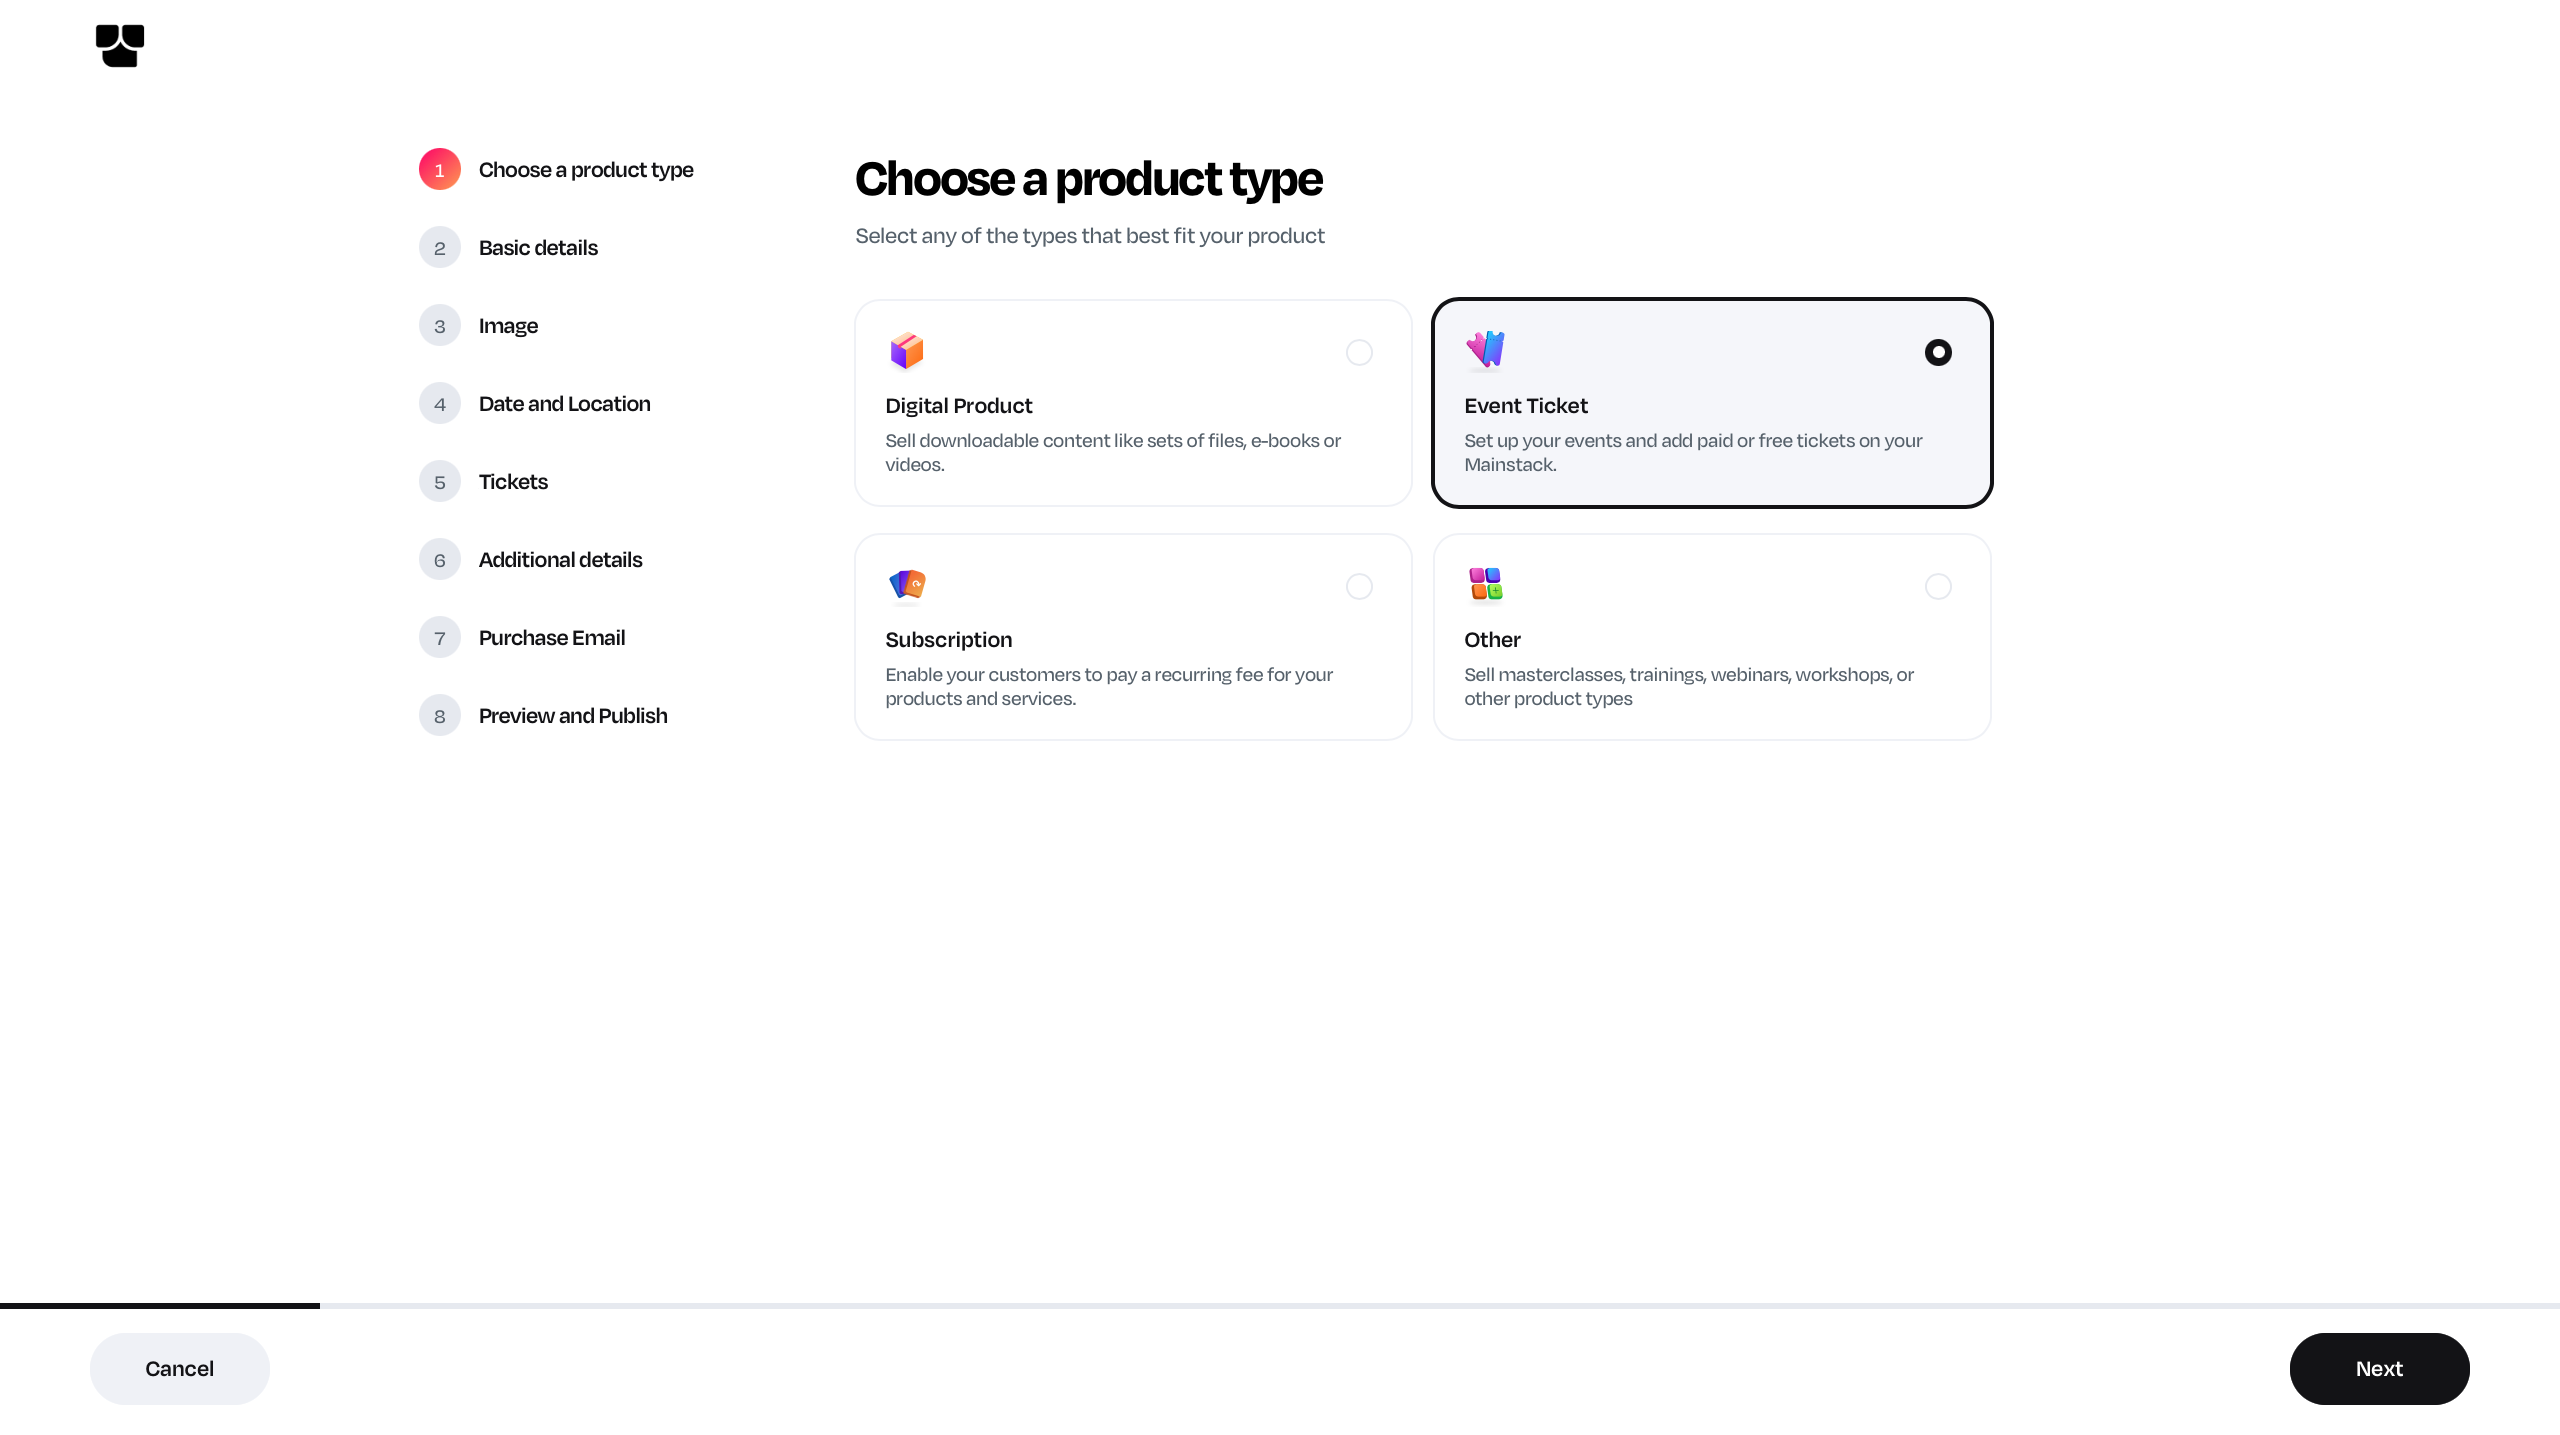This screenshot has height=1435, width=2560.
Task: Click the step 8 number circle
Action: coord(440,716)
